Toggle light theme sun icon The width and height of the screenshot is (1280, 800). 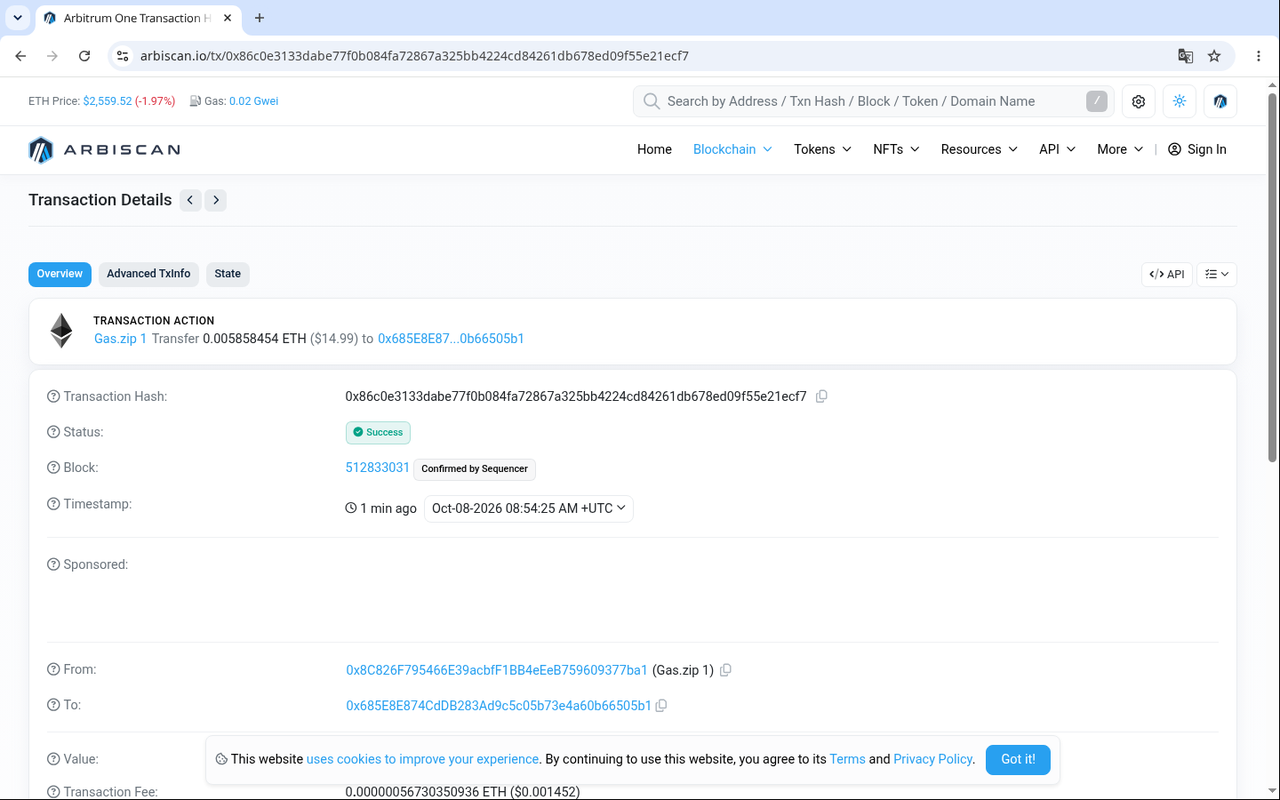(1179, 101)
